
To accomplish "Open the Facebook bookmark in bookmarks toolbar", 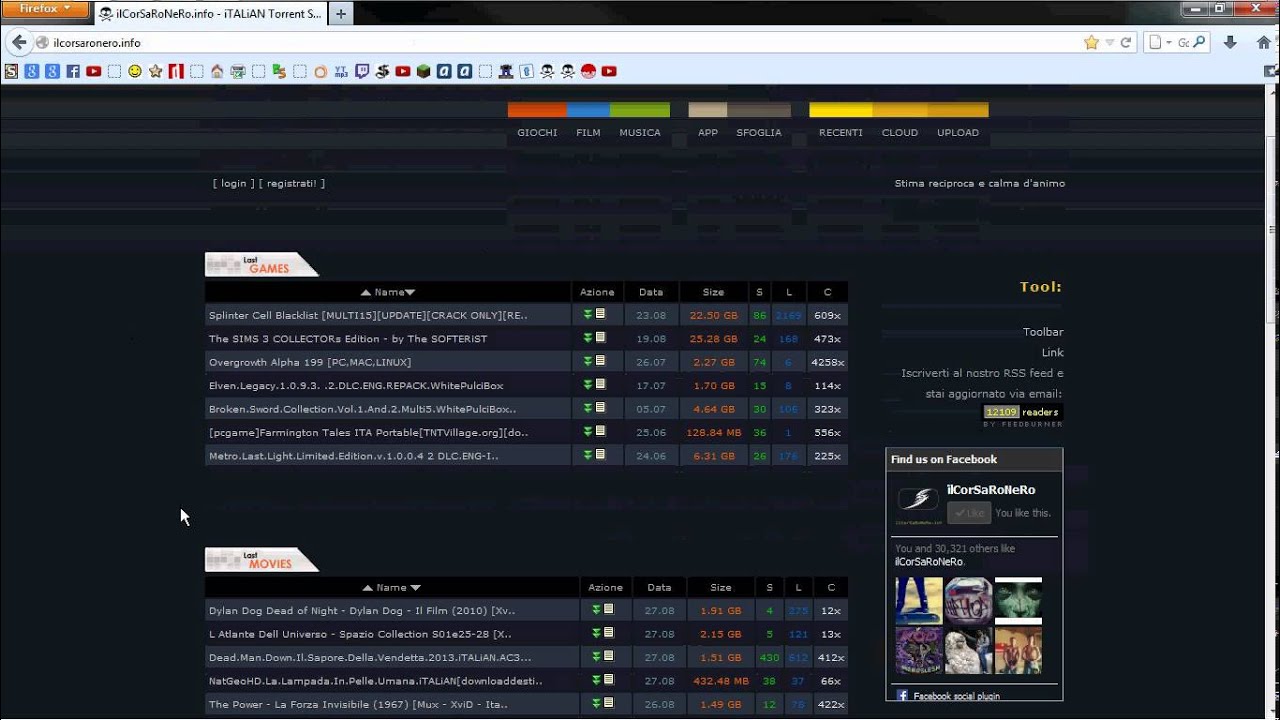I will coord(73,71).
